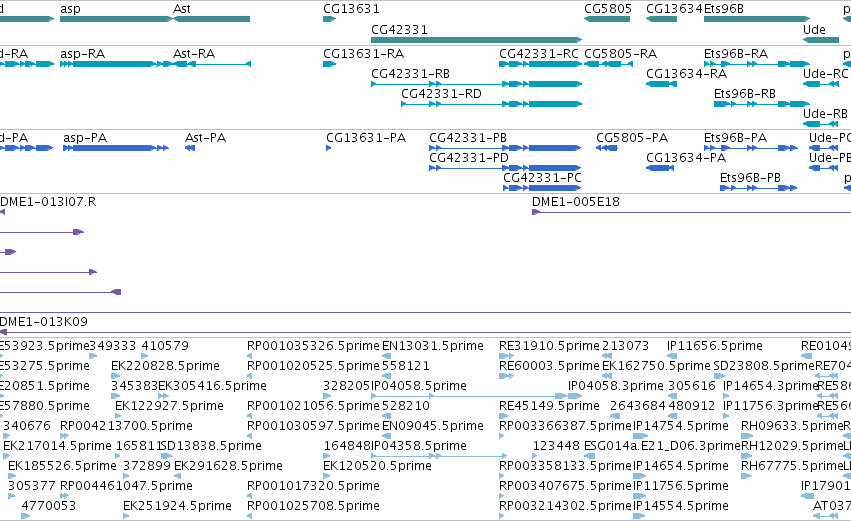Click EST label EN13031.5prime
This screenshot has height=521, width=851.
click(x=433, y=346)
